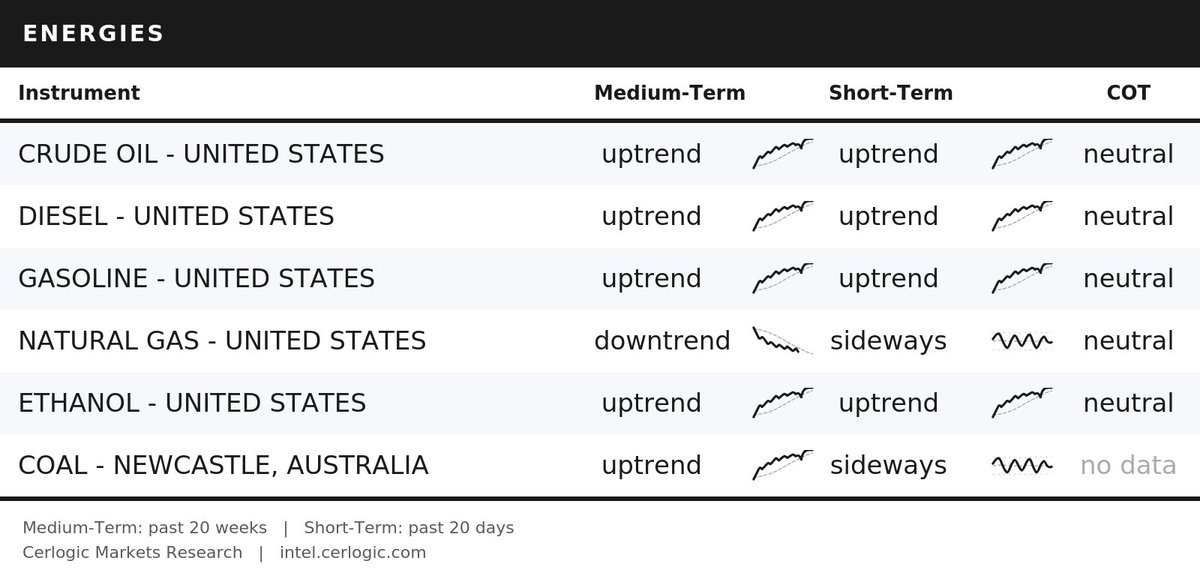1200x579 pixels.
Task: Select the Short-Term column header
Action: tap(891, 93)
